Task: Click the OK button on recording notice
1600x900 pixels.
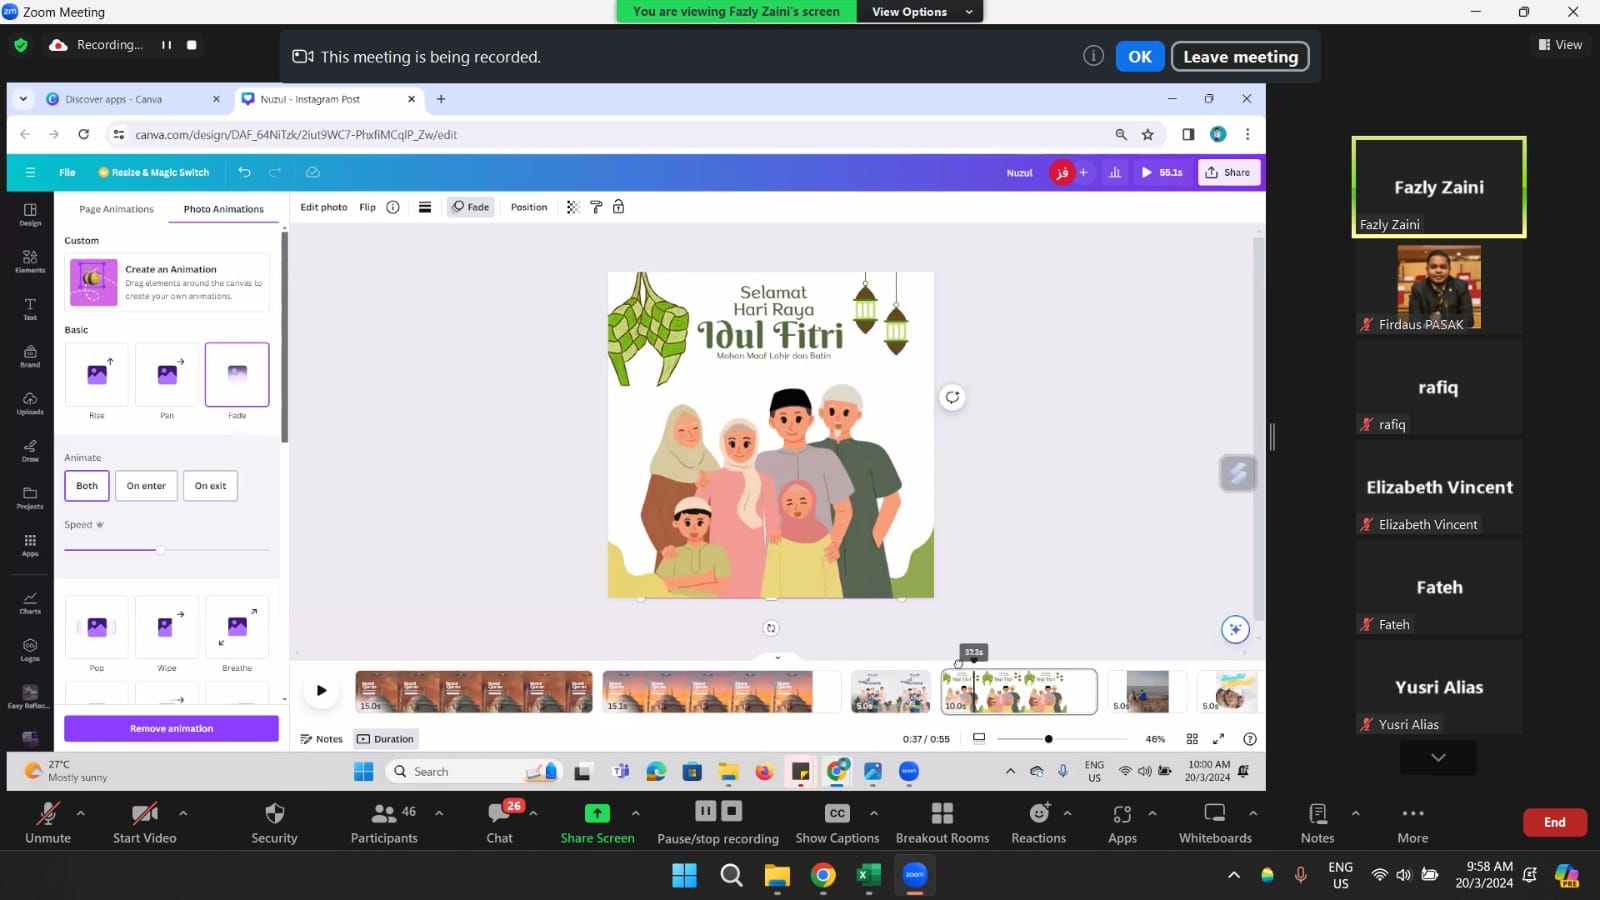Action: coord(1139,57)
